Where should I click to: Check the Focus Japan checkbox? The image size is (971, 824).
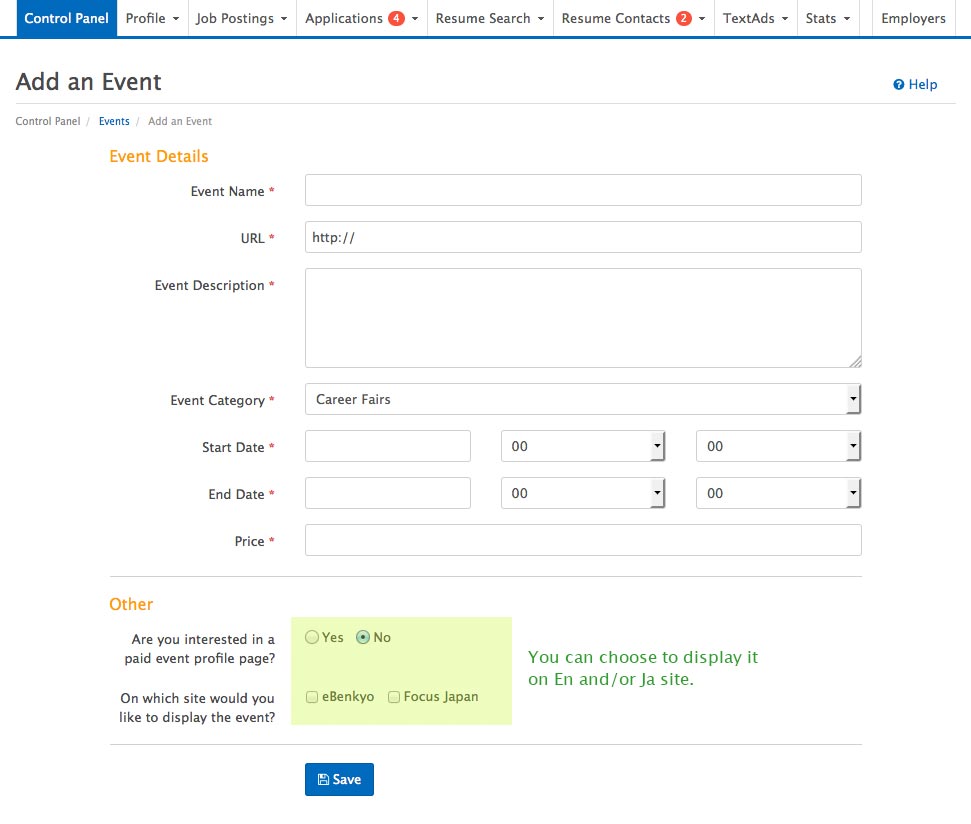394,697
